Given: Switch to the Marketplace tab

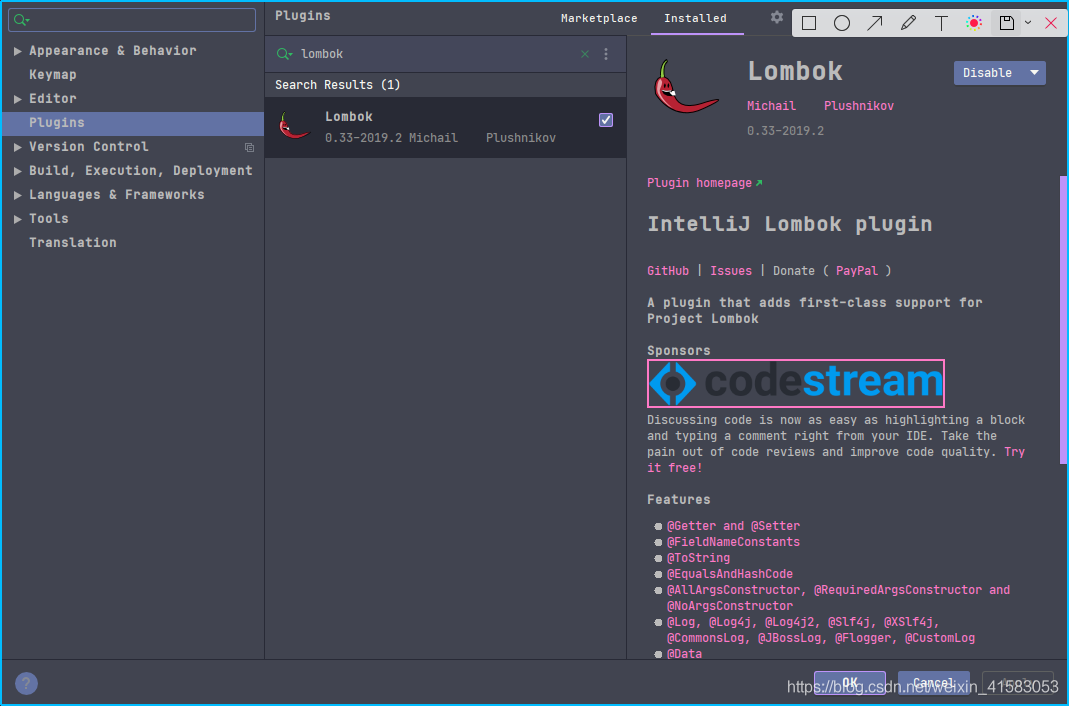Looking at the screenshot, I should point(599,18).
